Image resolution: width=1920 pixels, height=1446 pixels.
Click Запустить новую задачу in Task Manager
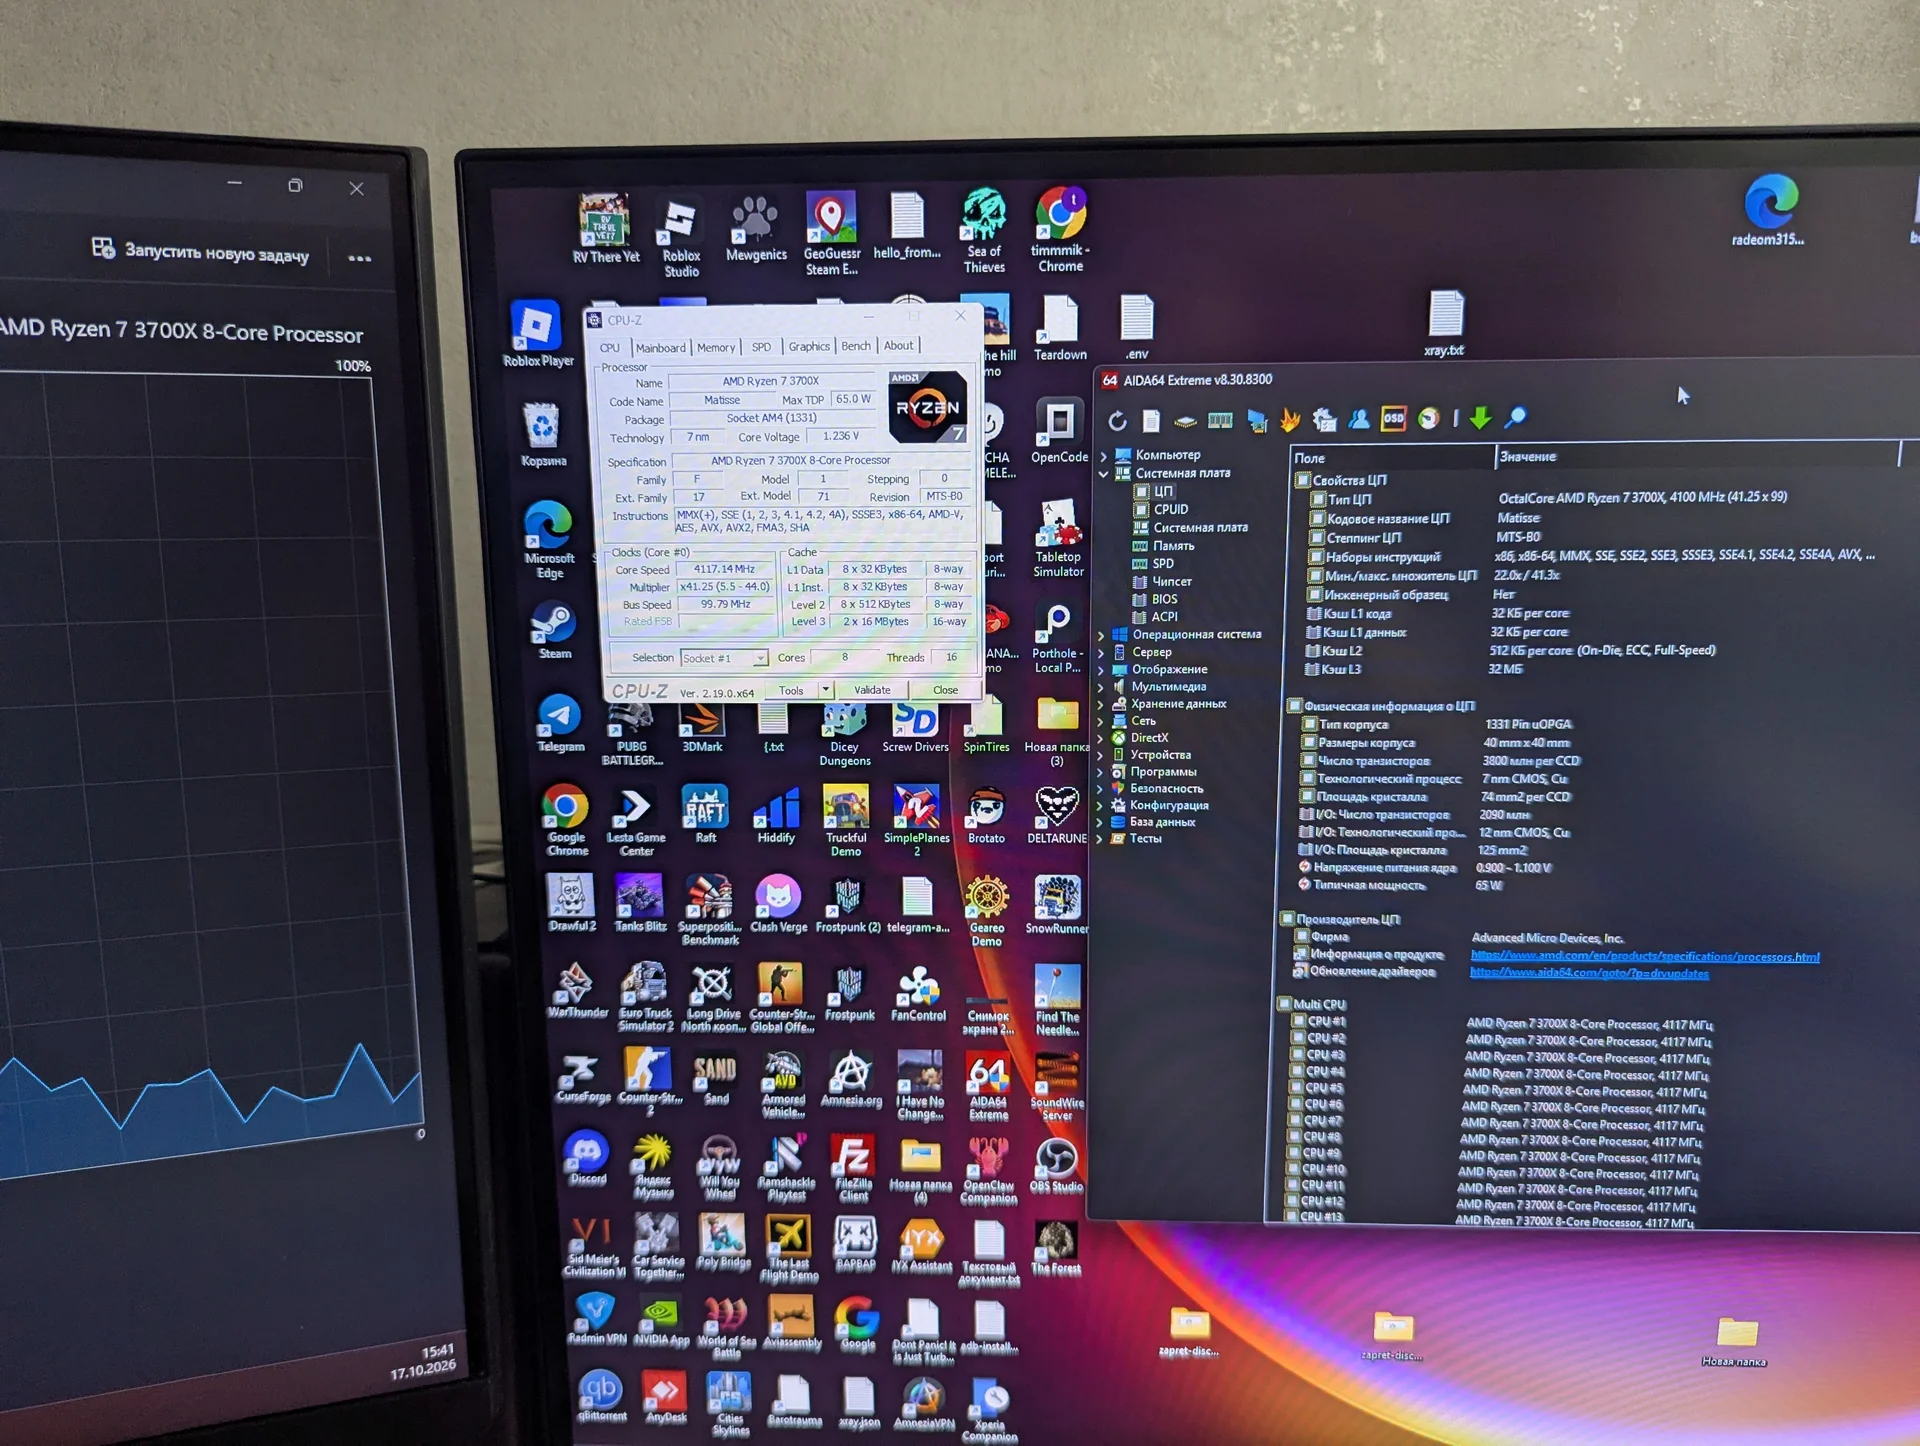pos(200,251)
